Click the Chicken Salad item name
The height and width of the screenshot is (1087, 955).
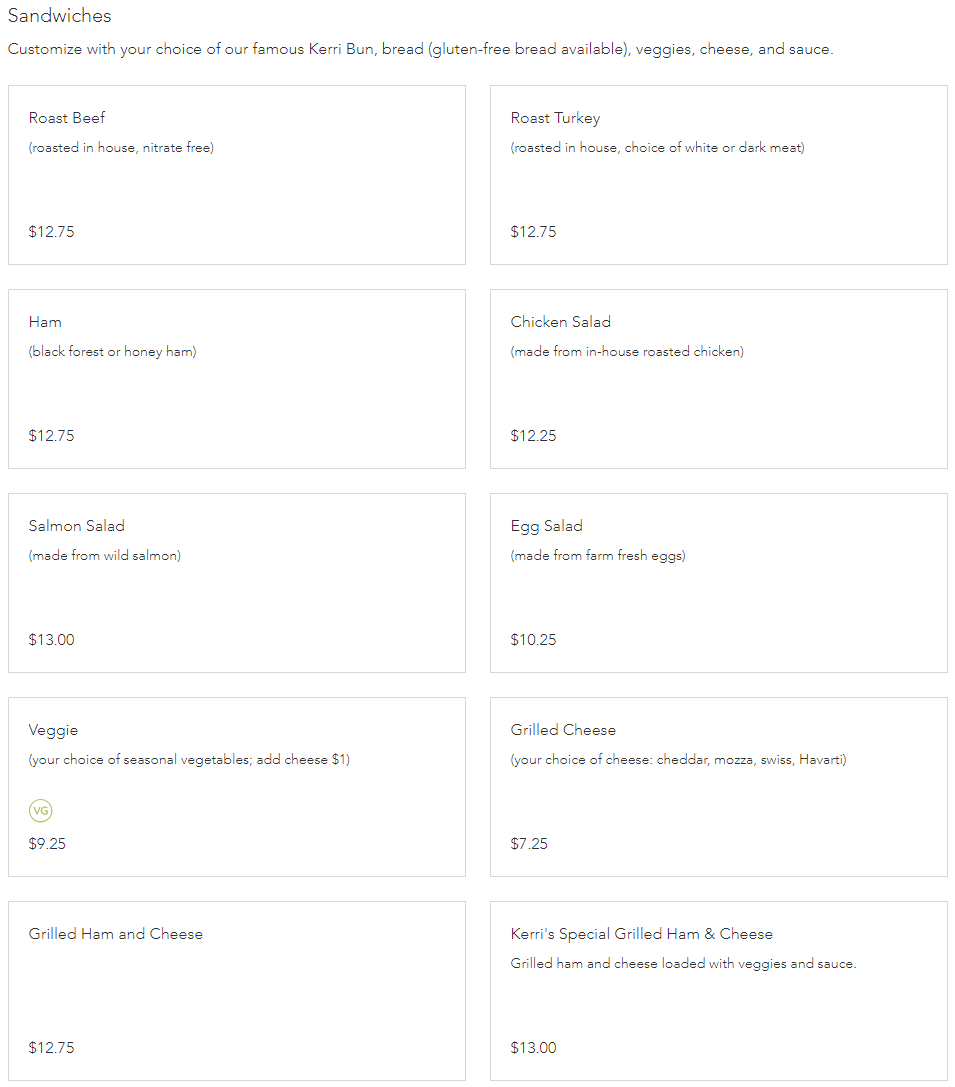pyautogui.click(x=561, y=322)
